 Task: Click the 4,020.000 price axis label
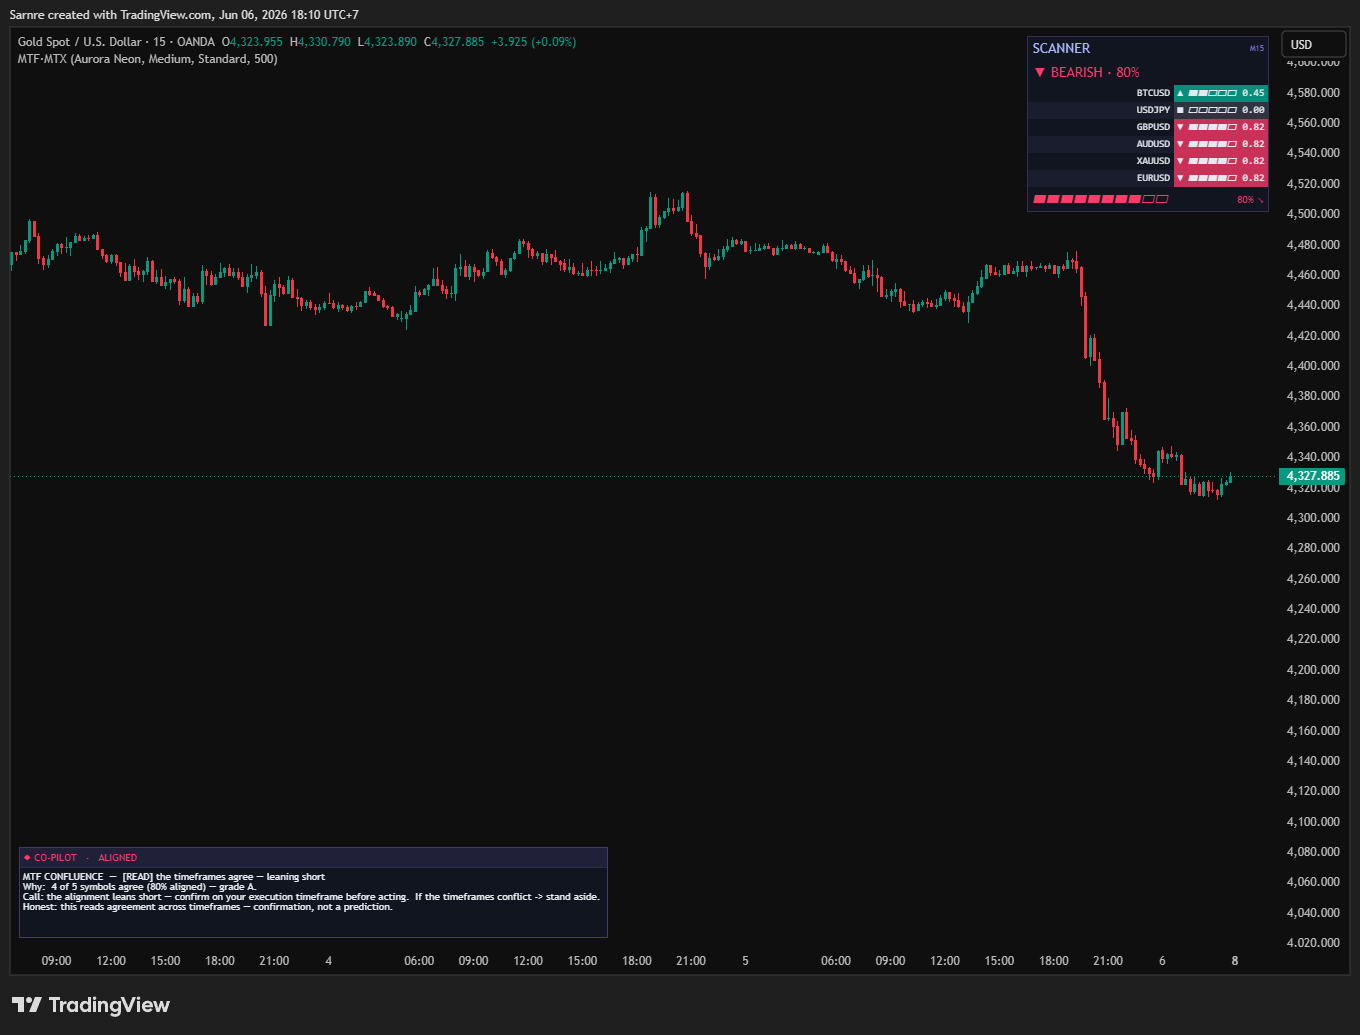1313,943
